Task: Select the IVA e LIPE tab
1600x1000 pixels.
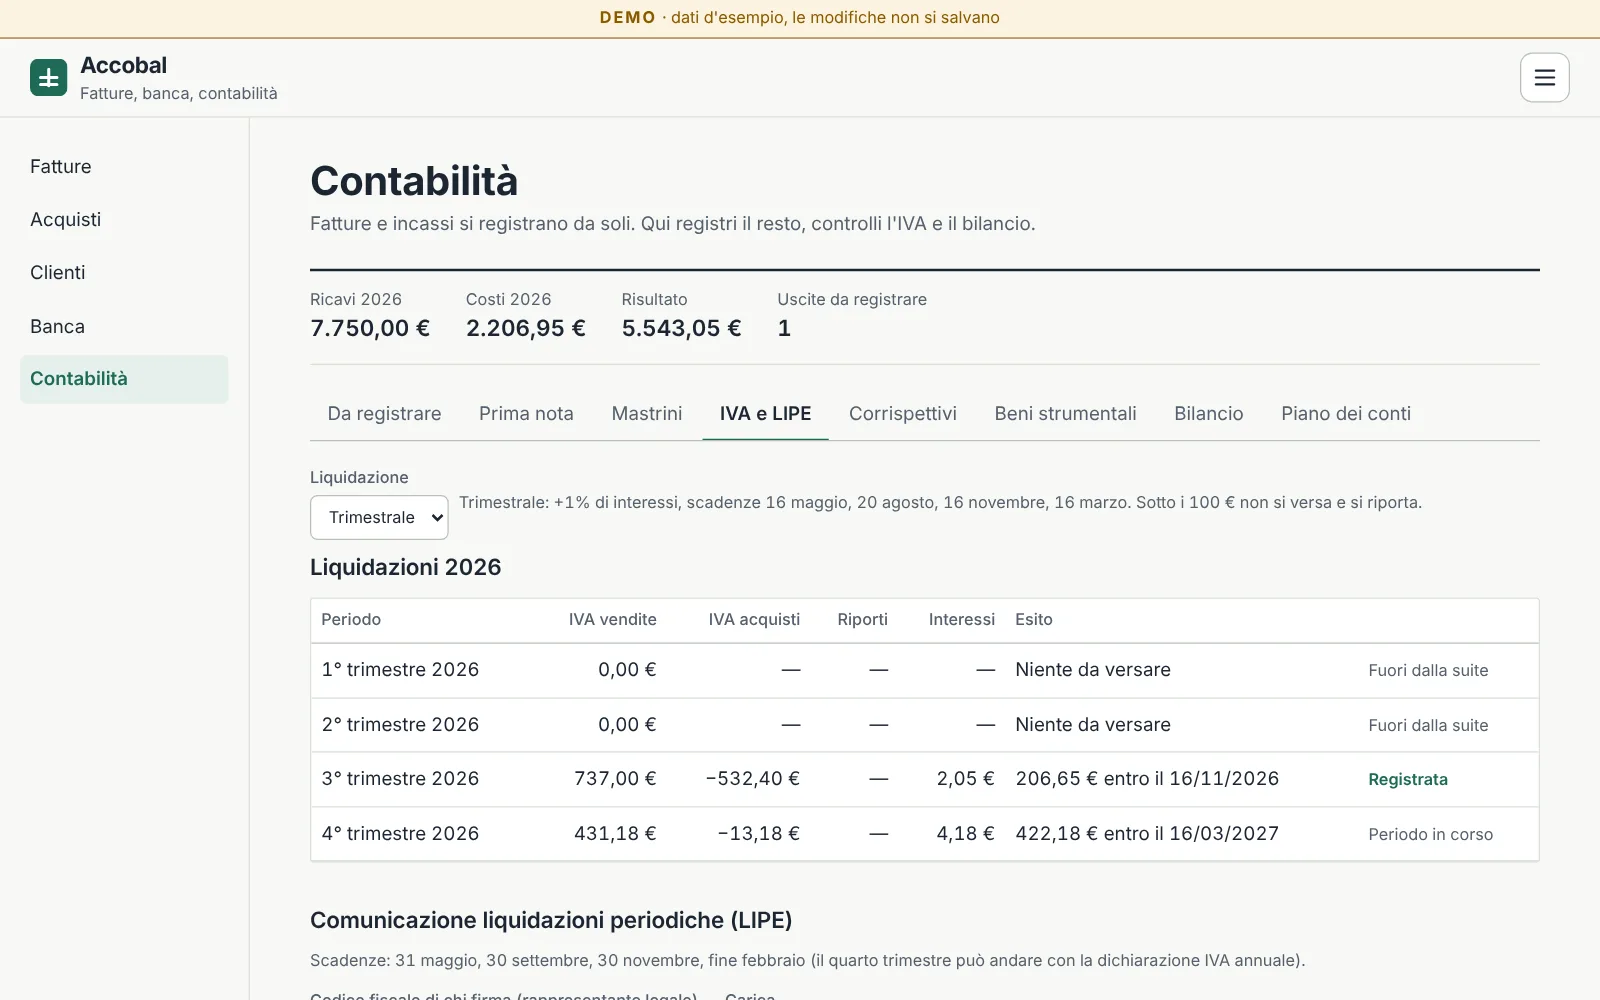Action: 765,414
